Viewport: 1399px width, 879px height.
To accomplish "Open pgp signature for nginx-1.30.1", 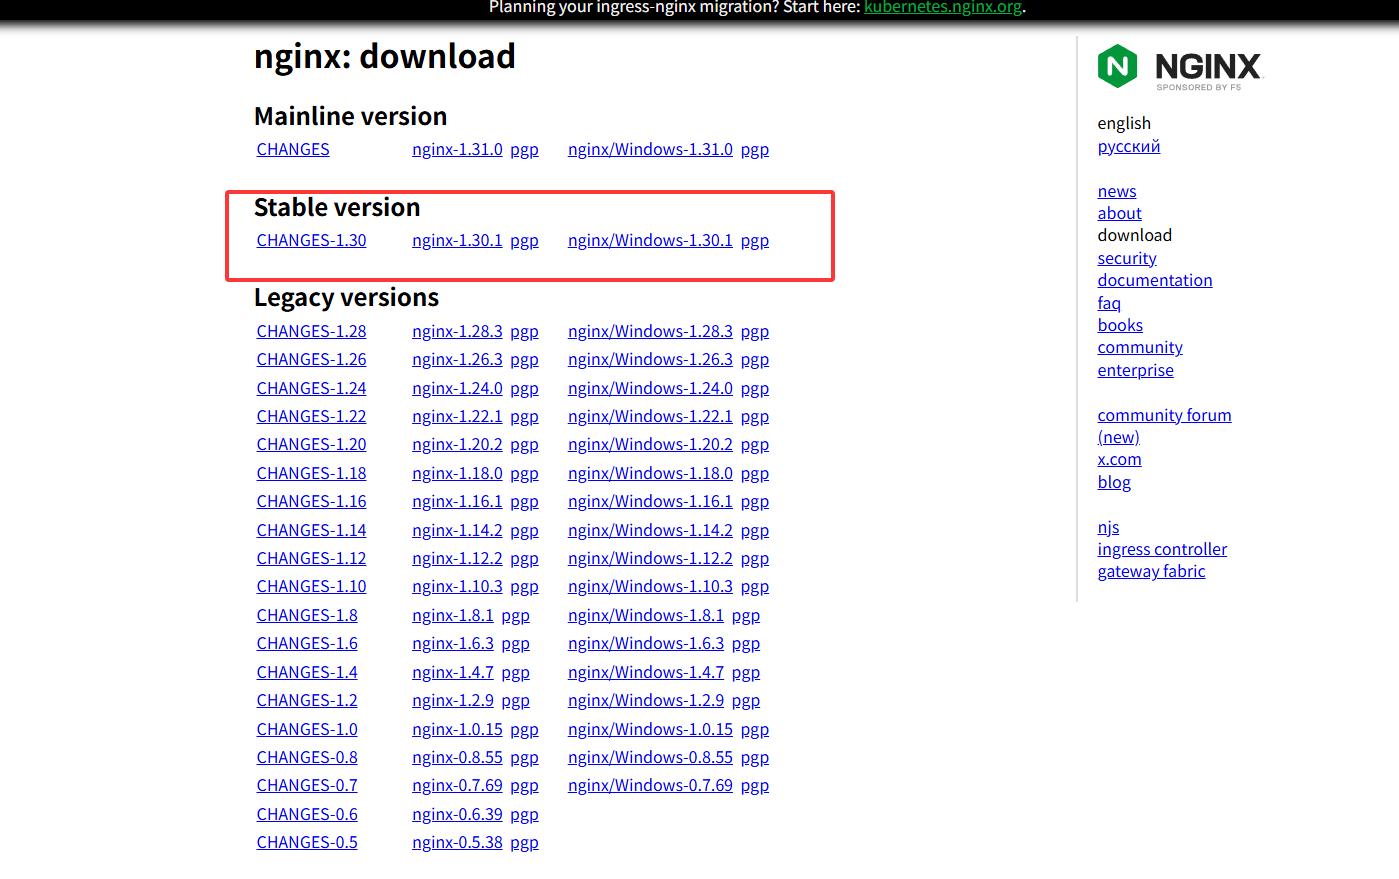I will [x=524, y=241].
